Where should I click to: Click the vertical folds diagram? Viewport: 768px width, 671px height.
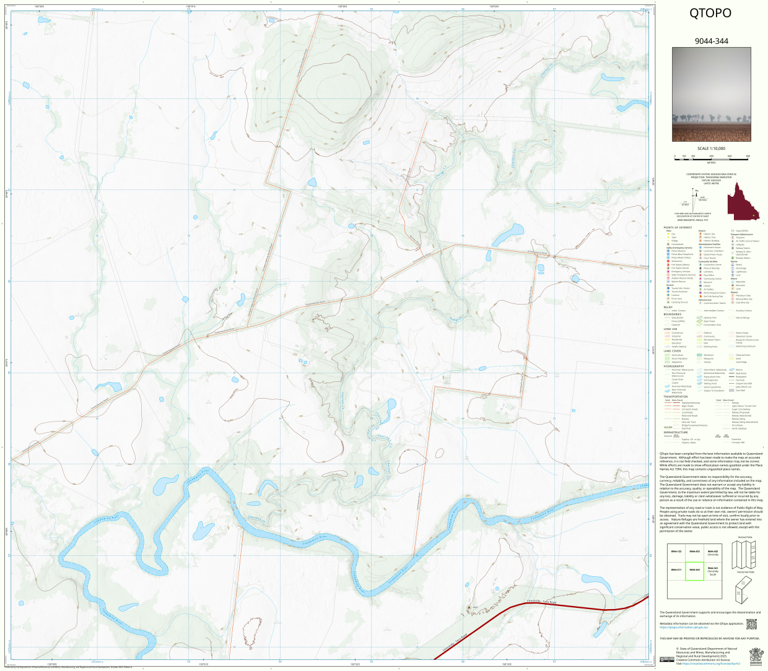tap(744, 555)
